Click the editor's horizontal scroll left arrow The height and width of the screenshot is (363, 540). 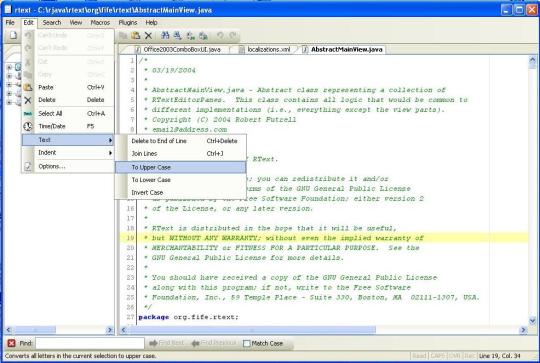click(x=123, y=330)
